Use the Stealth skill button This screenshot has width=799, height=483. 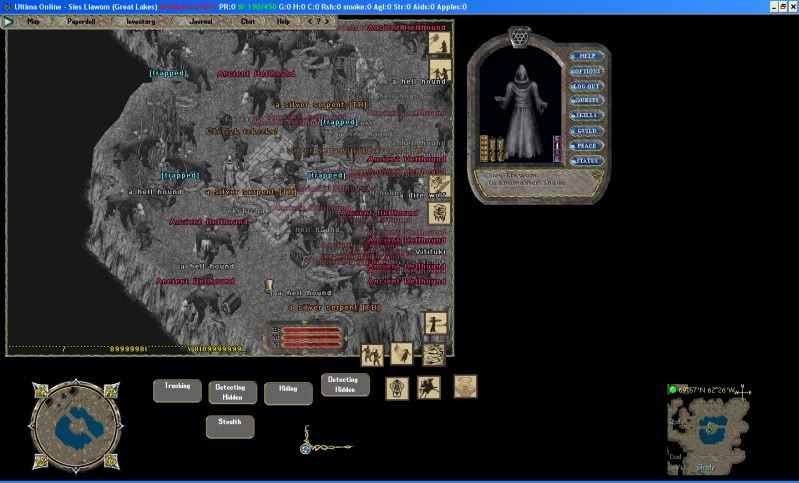point(230,426)
